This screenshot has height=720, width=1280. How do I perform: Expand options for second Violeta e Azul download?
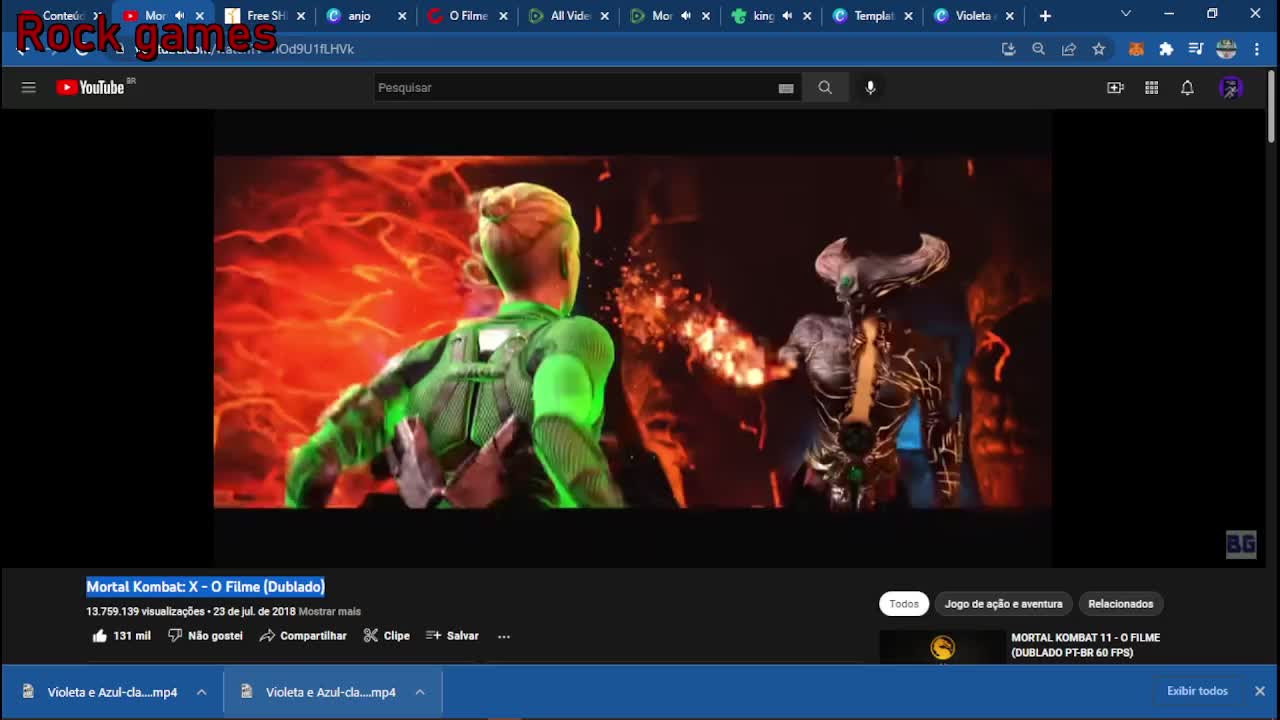tap(420, 692)
